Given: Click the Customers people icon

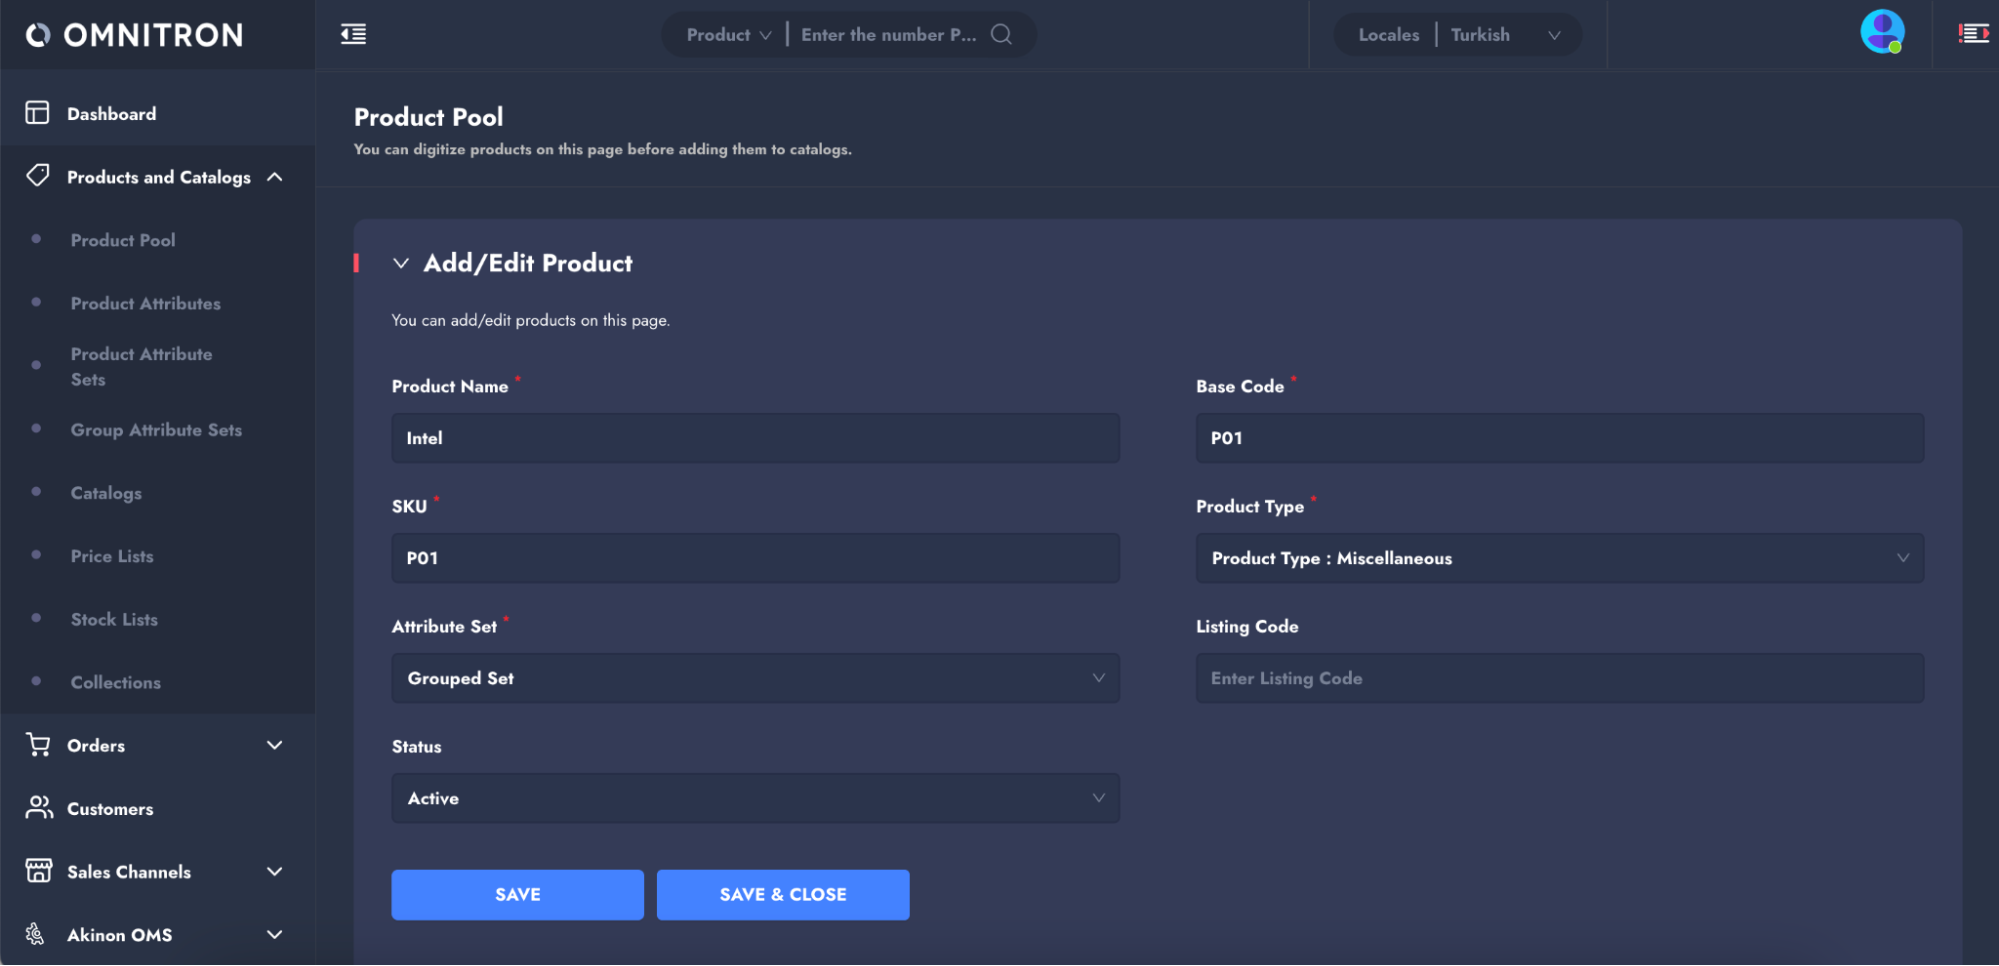Looking at the screenshot, I should click(x=38, y=808).
